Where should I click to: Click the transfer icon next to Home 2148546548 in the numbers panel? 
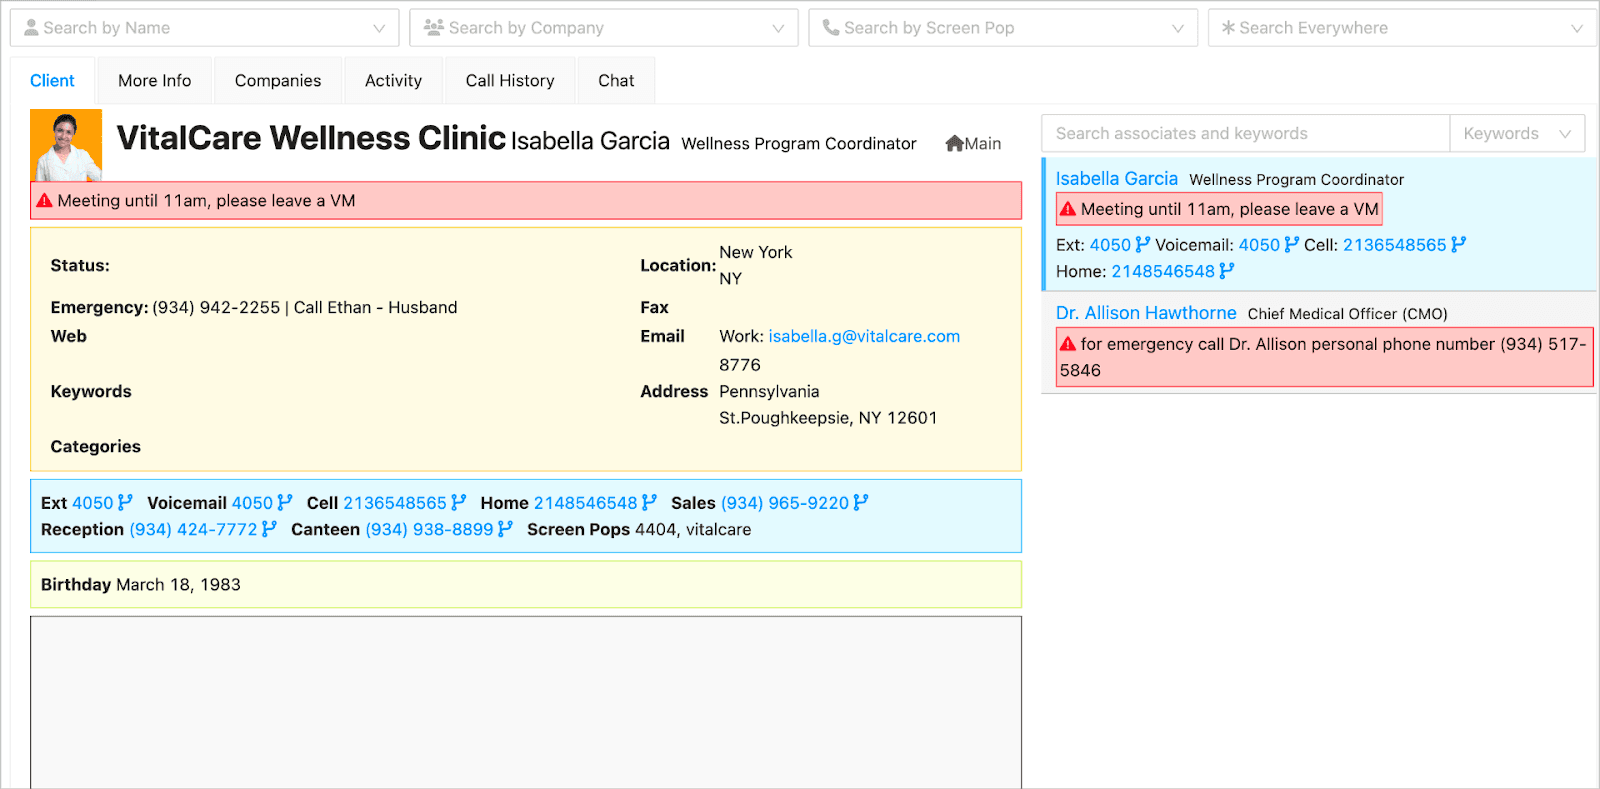click(649, 502)
